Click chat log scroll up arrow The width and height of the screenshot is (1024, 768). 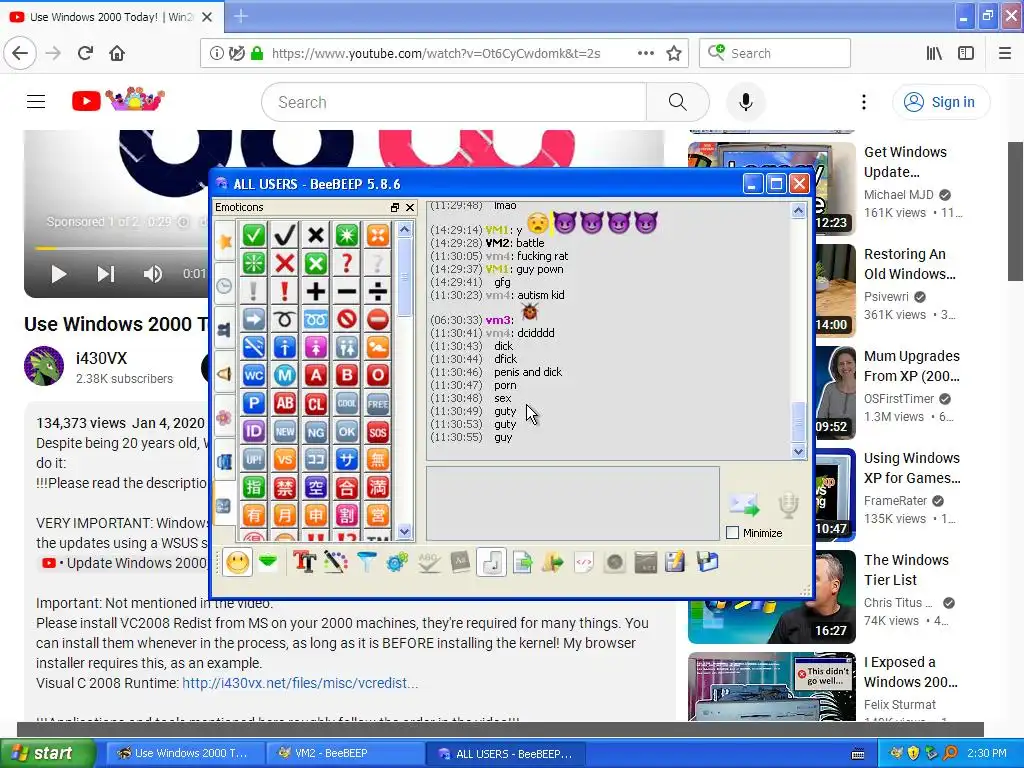tap(798, 210)
